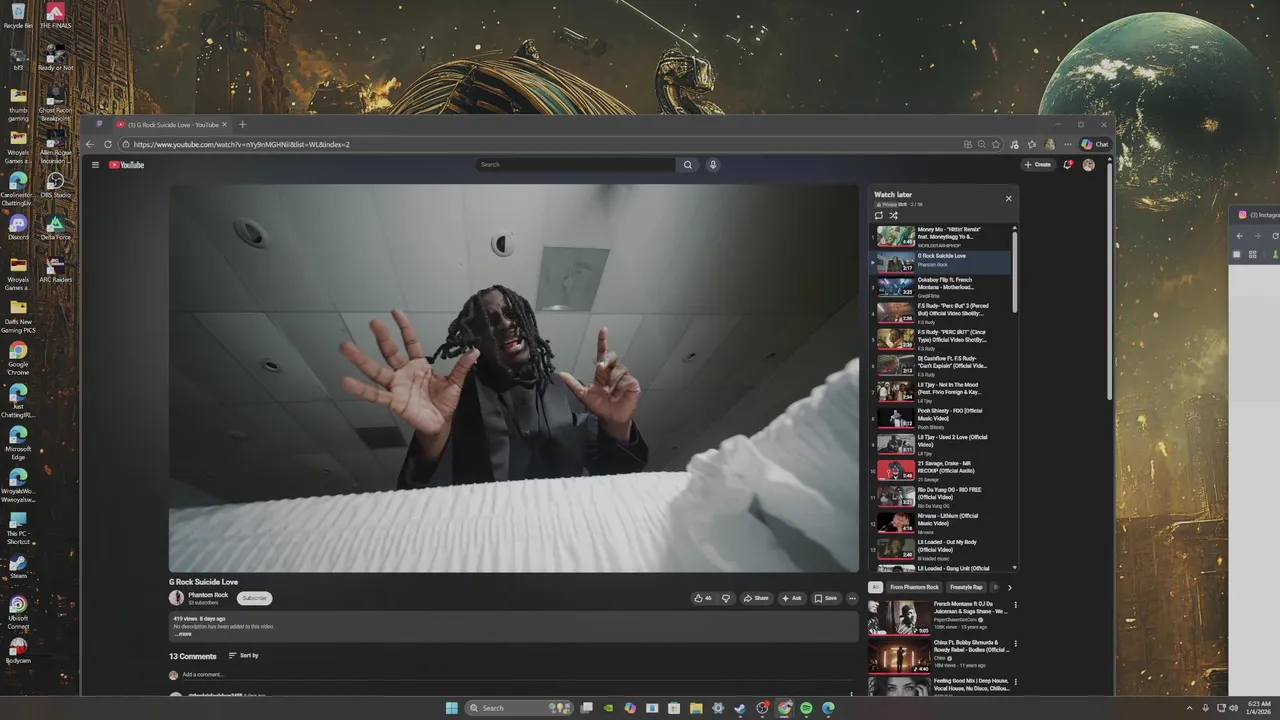
Task: Click the YouTube search input field
Action: point(576,165)
